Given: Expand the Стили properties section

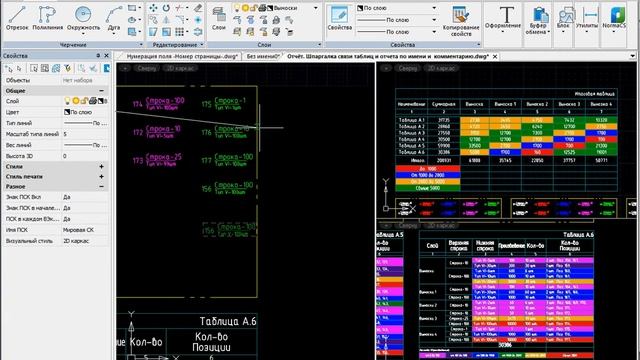Looking at the screenshot, I should 101,167.
